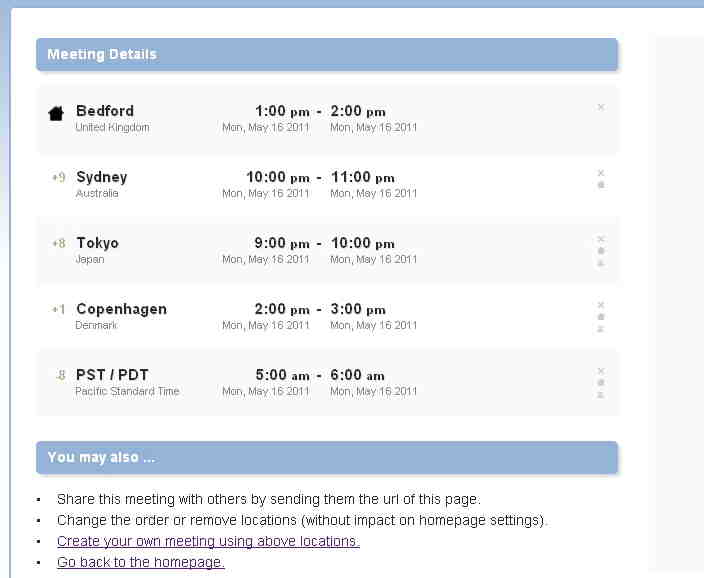Remove Copenhagen from the meeting
This screenshot has width=704, height=578.
[x=600, y=304]
